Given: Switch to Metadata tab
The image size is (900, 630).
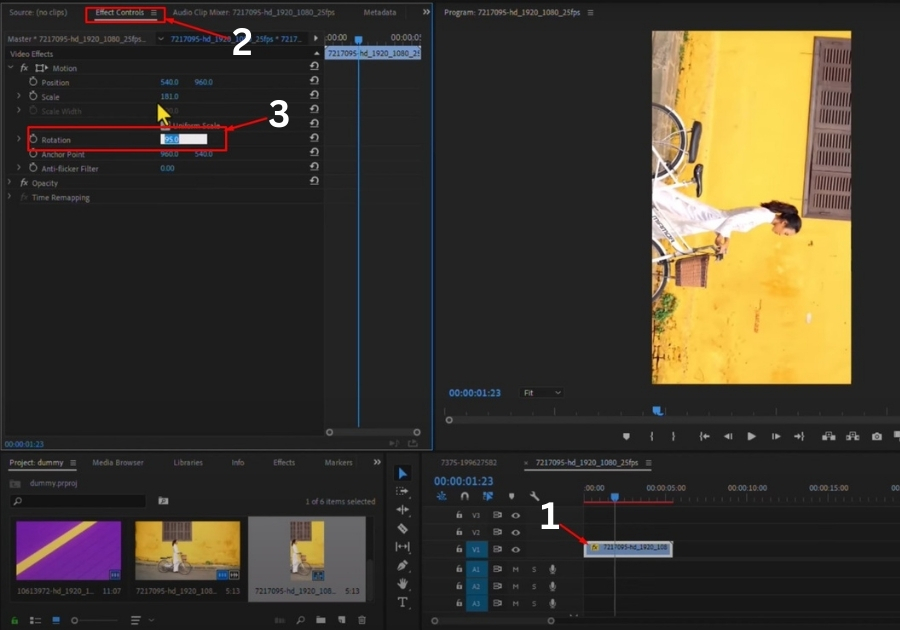Looking at the screenshot, I should 380,12.
